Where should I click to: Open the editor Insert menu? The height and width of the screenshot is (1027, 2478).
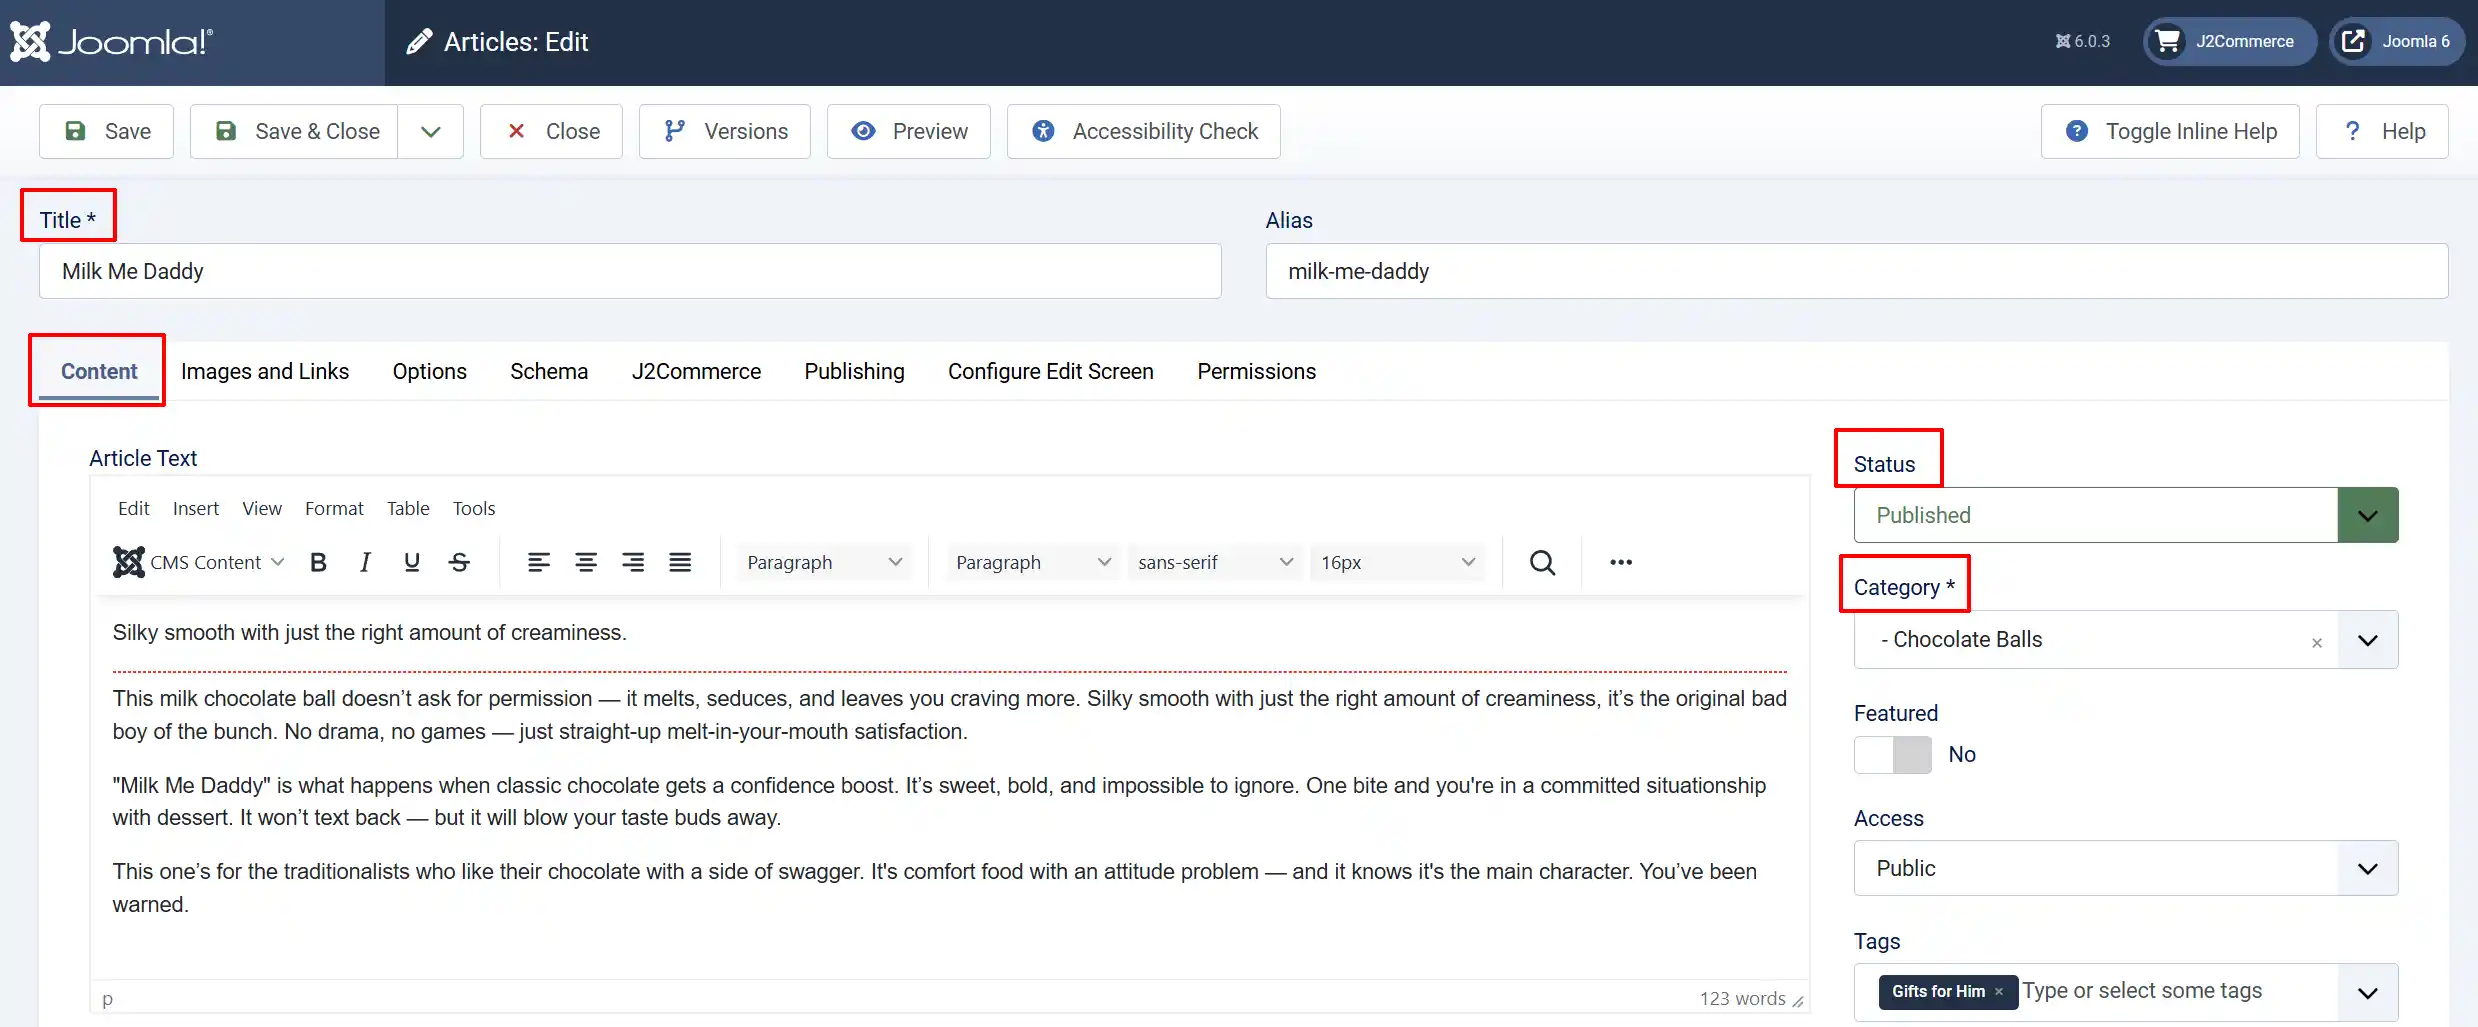coord(195,508)
